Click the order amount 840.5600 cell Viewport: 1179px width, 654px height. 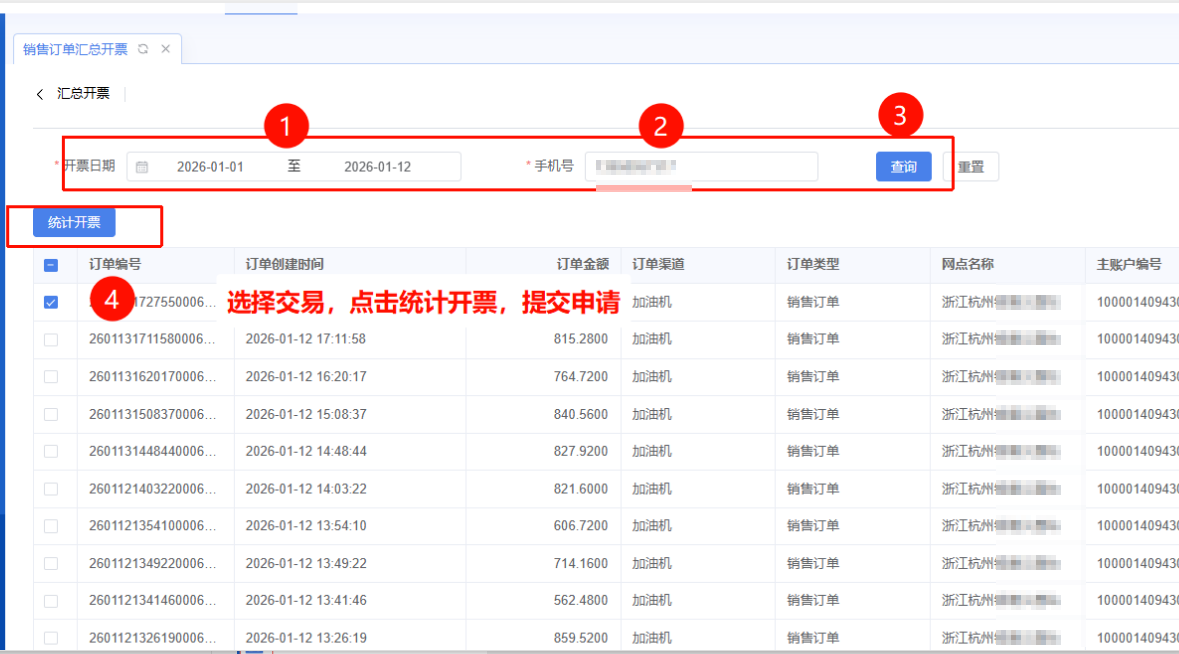pos(580,414)
